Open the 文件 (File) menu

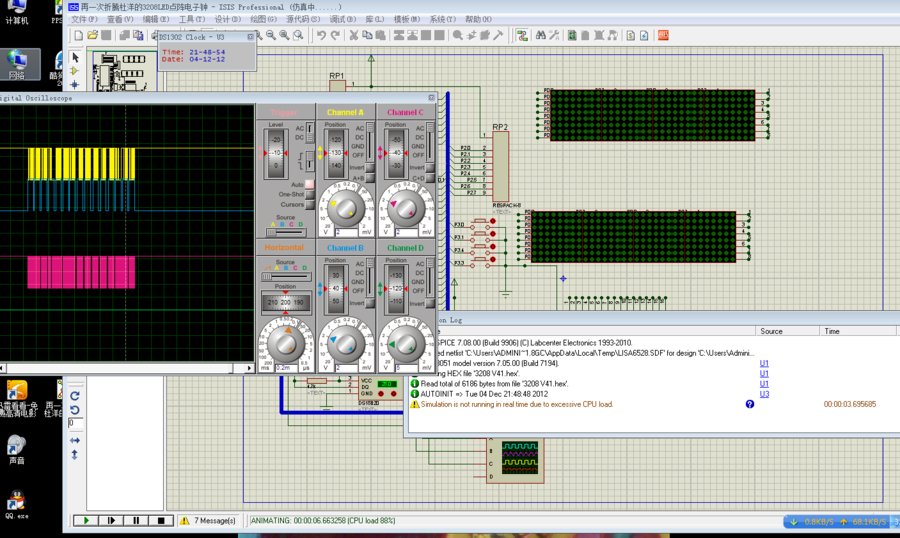pyautogui.click(x=85, y=19)
